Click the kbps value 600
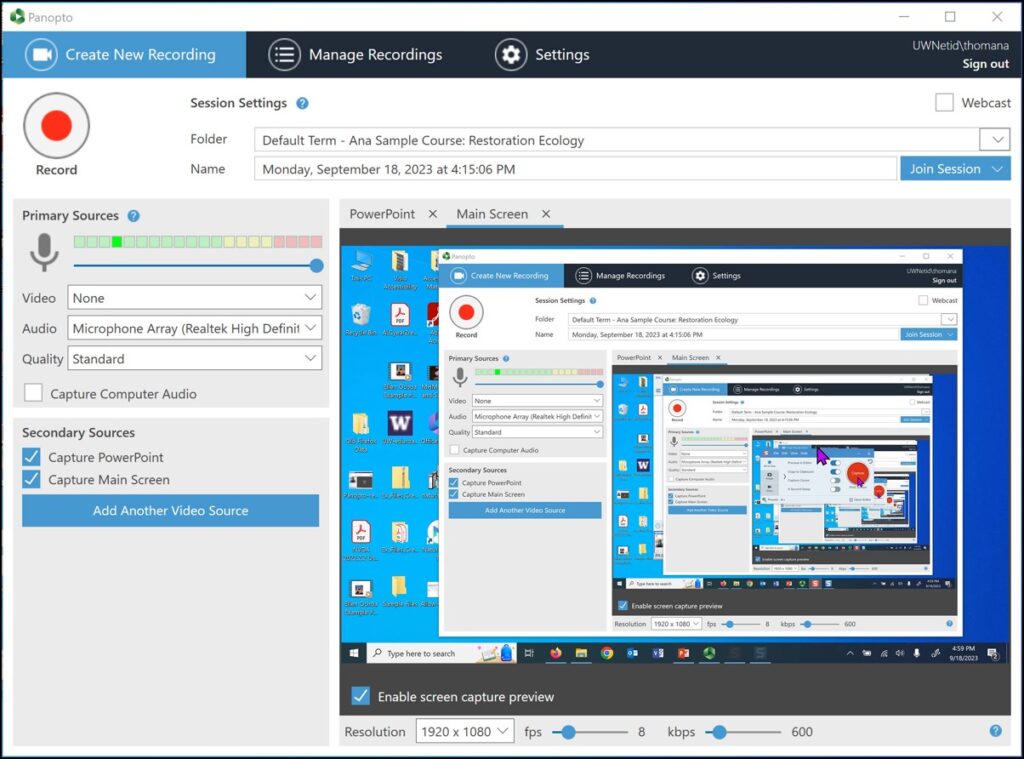Screen dimensions: 1024x759 (x=802, y=732)
